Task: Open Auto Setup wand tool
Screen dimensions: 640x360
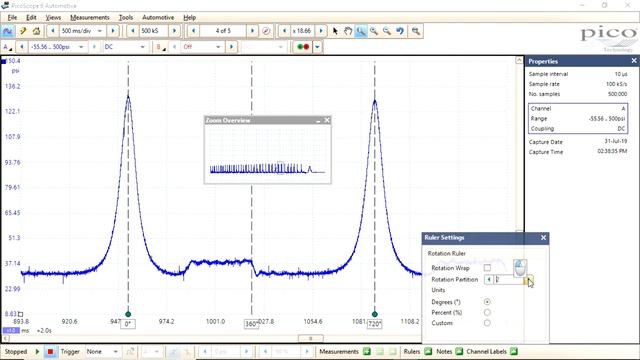Action: 23,31
